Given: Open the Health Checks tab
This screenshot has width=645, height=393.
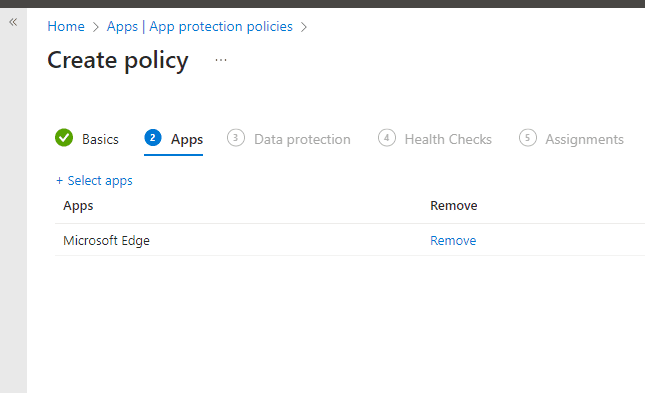Looking at the screenshot, I should click(x=448, y=139).
